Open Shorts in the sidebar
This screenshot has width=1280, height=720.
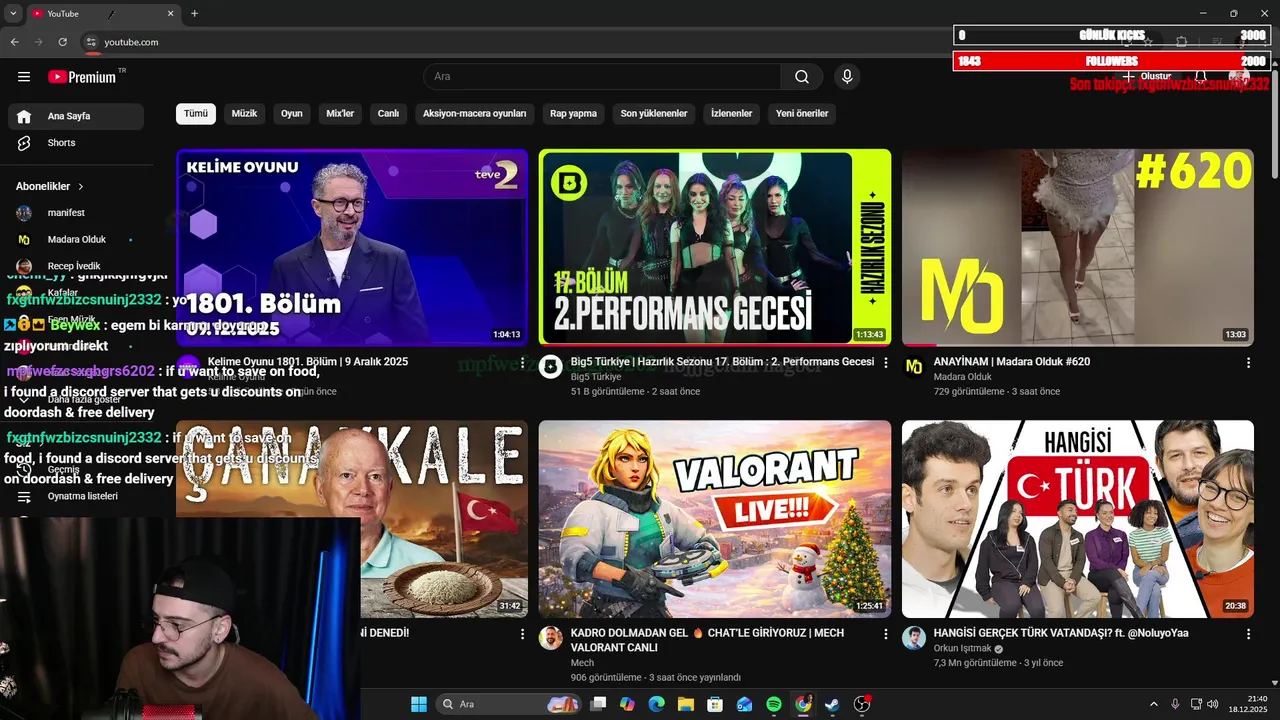tap(76, 143)
